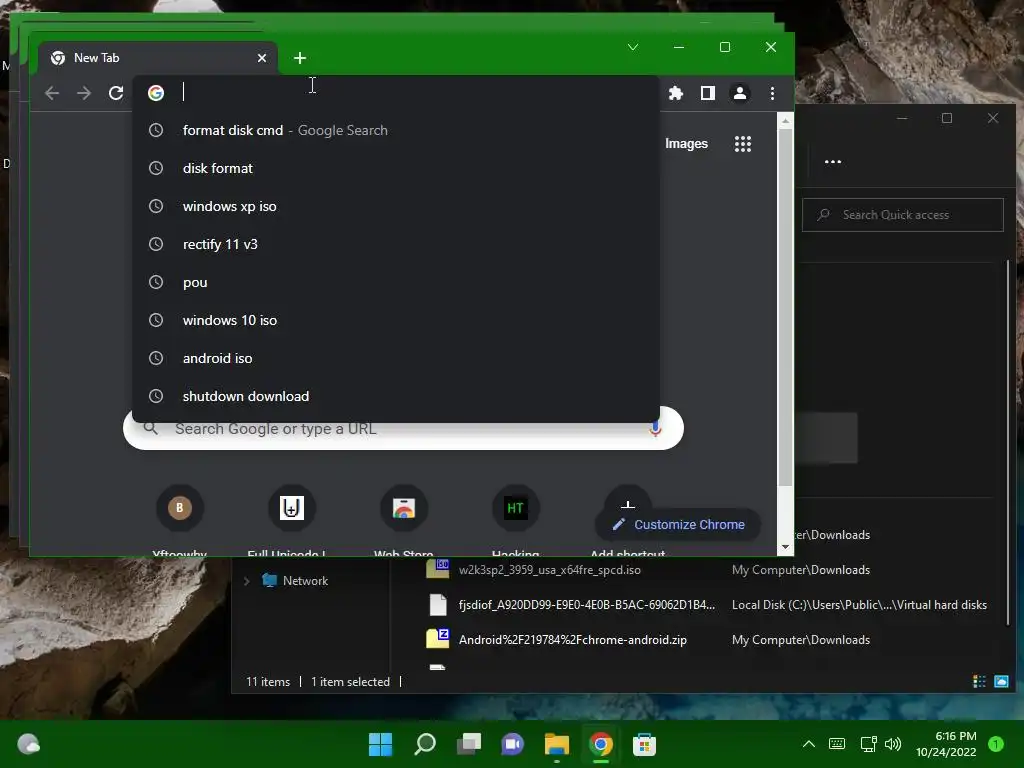
Task: Open the Web Store shortcut tile
Action: pyautogui.click(x=404, y=508)
